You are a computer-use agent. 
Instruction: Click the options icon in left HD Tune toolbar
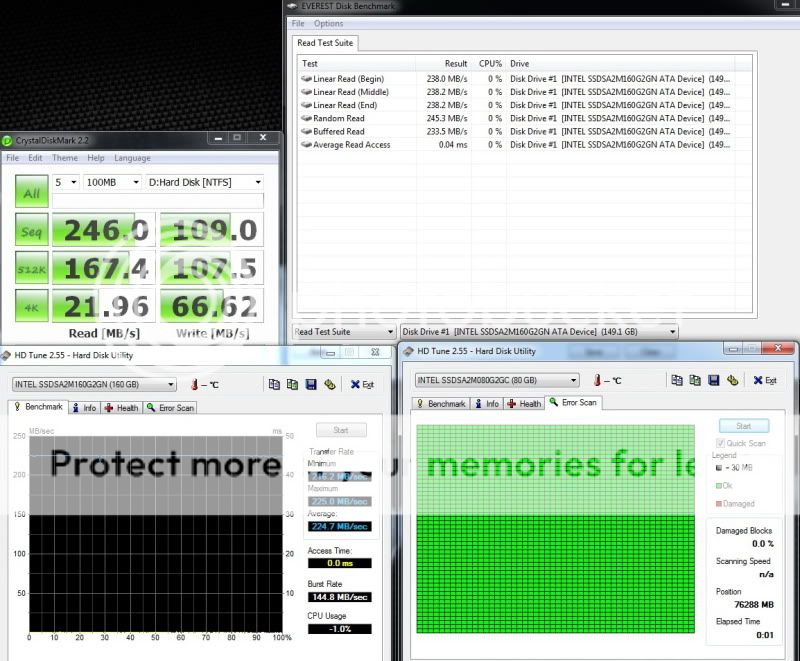point(329,384)
